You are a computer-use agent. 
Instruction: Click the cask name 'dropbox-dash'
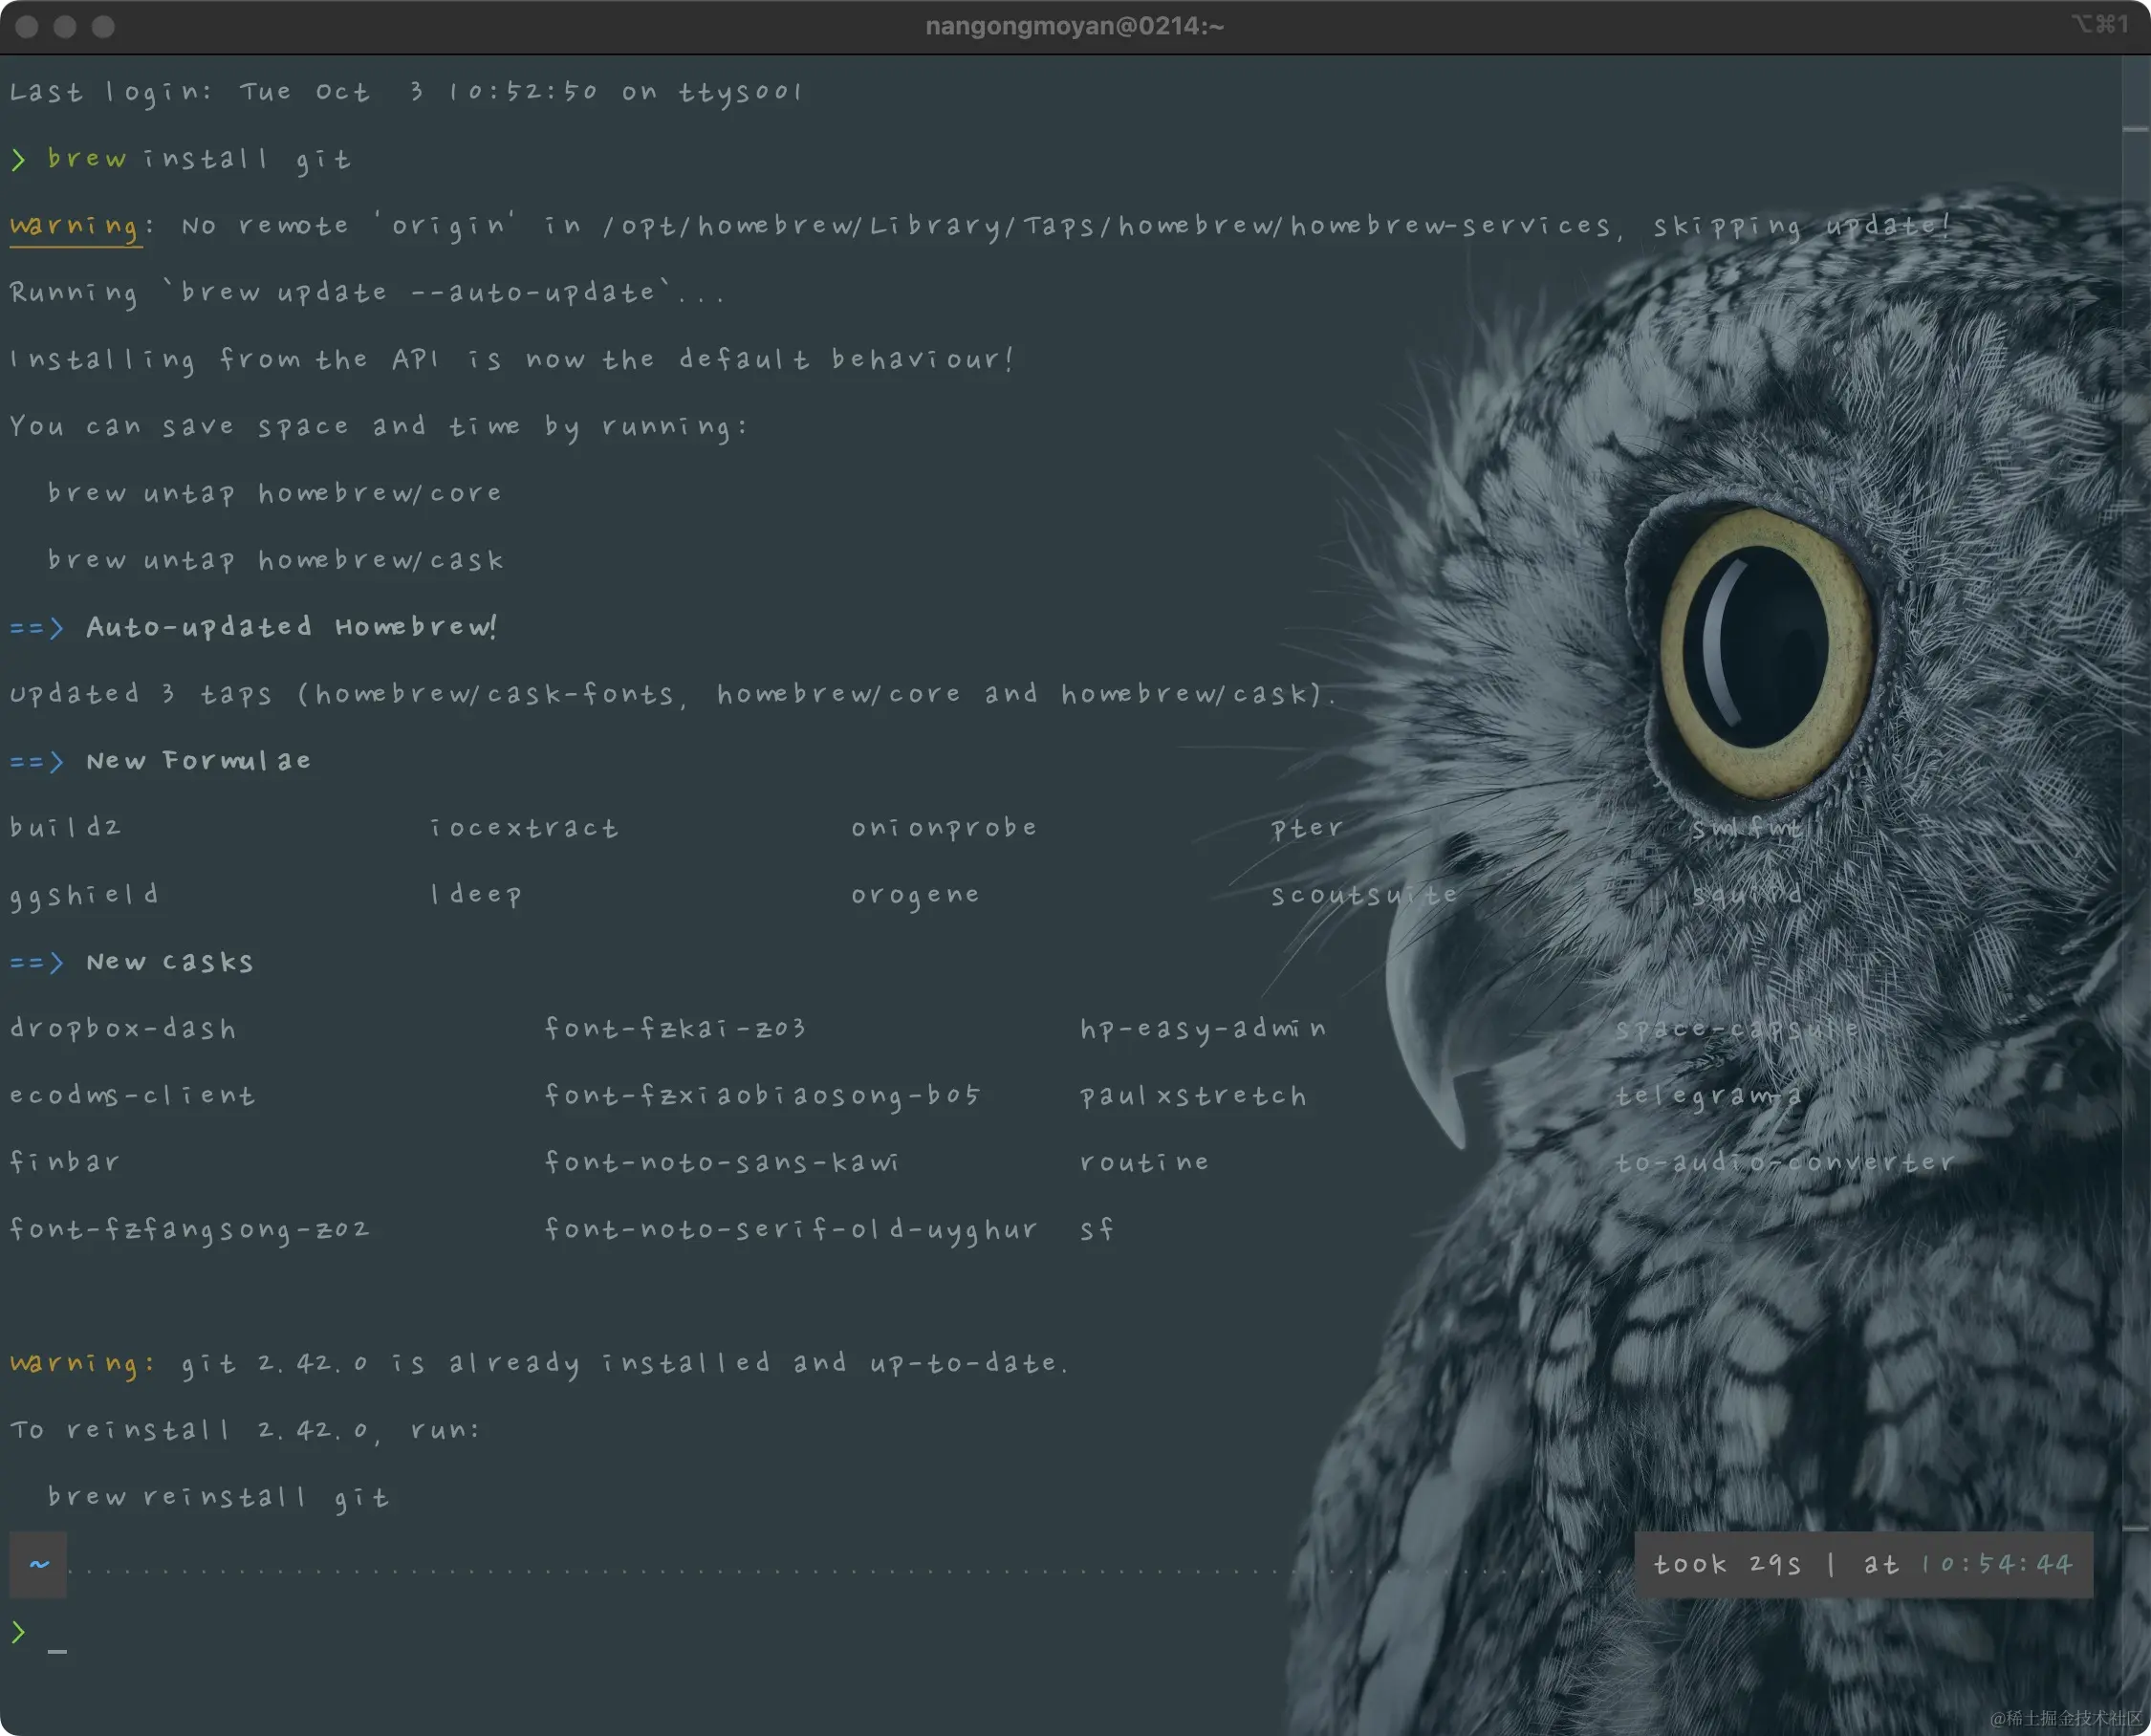tap(123, 1029)
